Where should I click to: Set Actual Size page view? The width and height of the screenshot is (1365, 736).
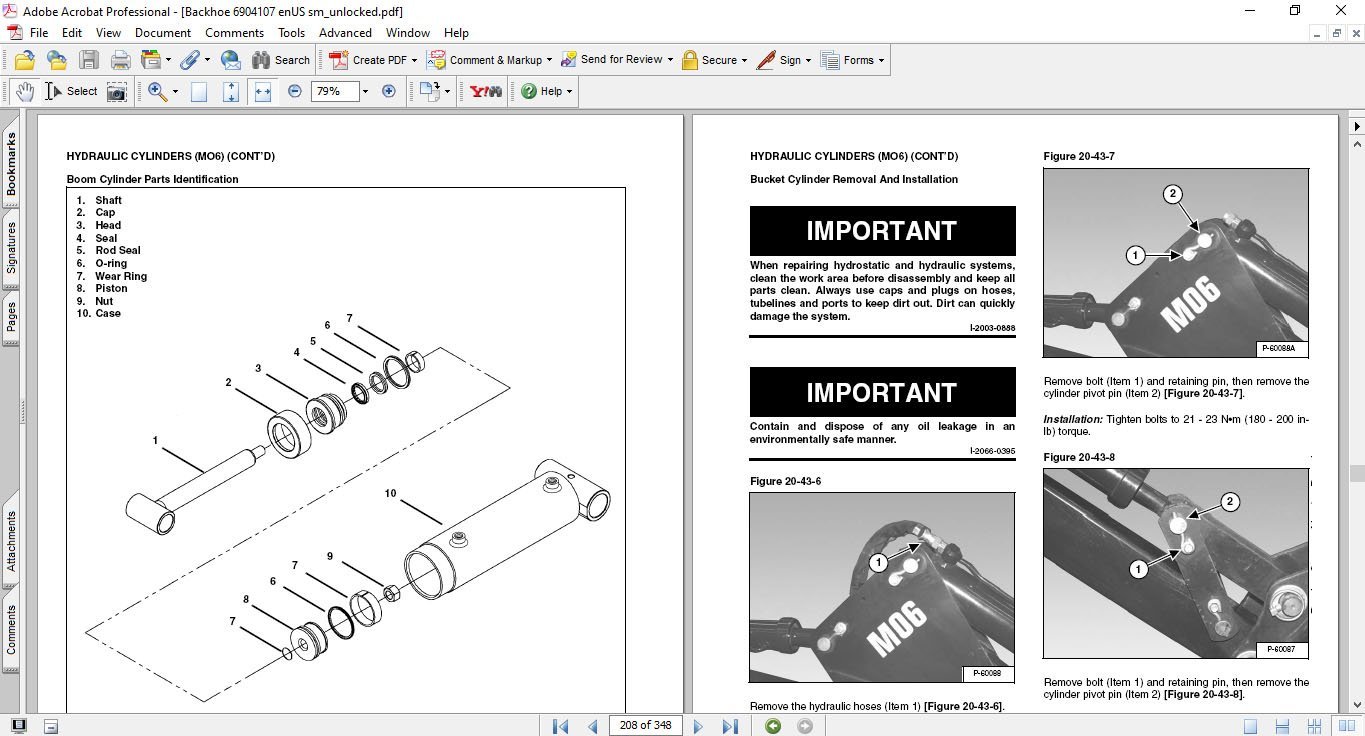[x=199, y=91]
